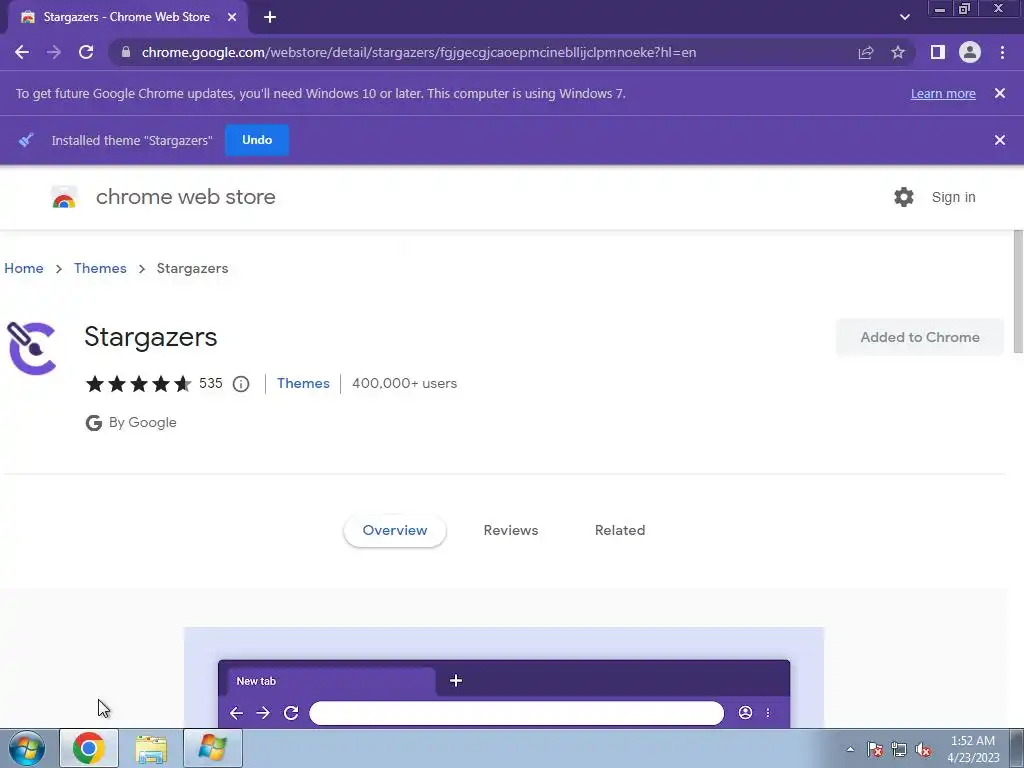Screen dimensions: 1024x768
Task: Click the Added to Chrome button
Action: (920, 338)
